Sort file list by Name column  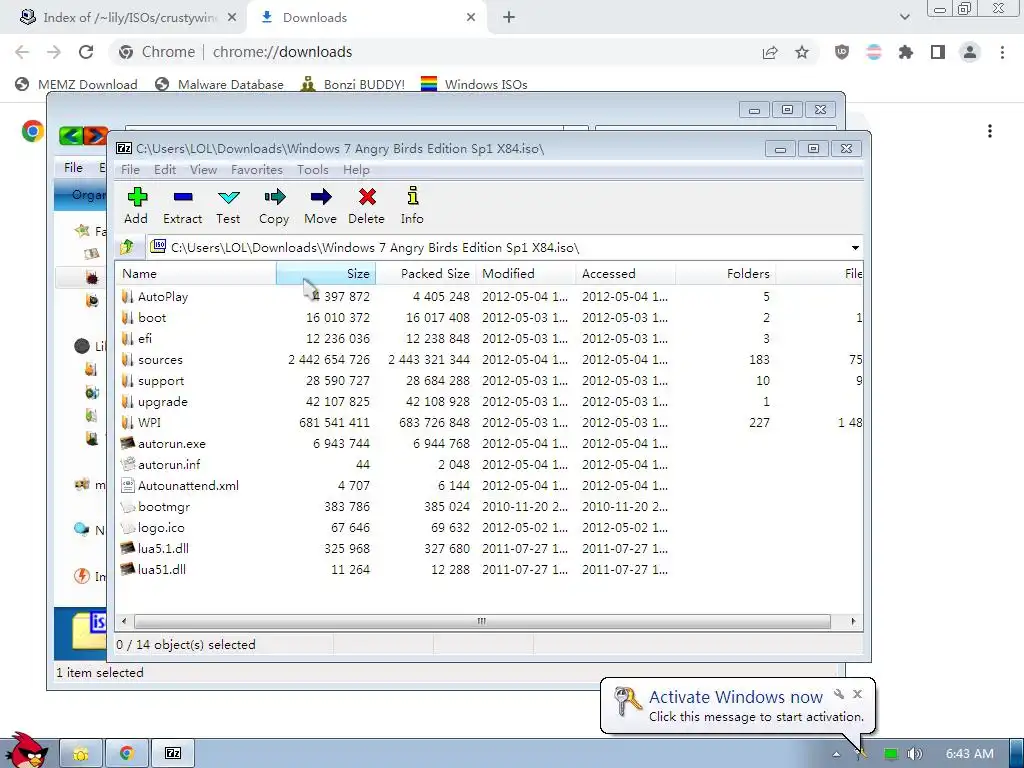(x=196, y=274)
